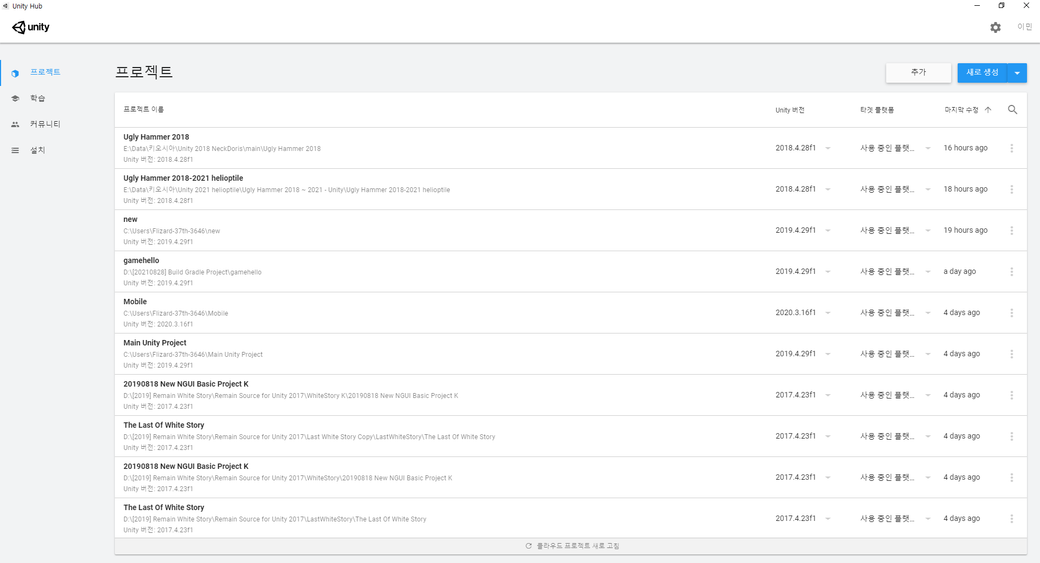This screenshot has width=1040, height=563.
Task: Switch to the 학습 sidebar tab
Action: (x=37, y=98)
